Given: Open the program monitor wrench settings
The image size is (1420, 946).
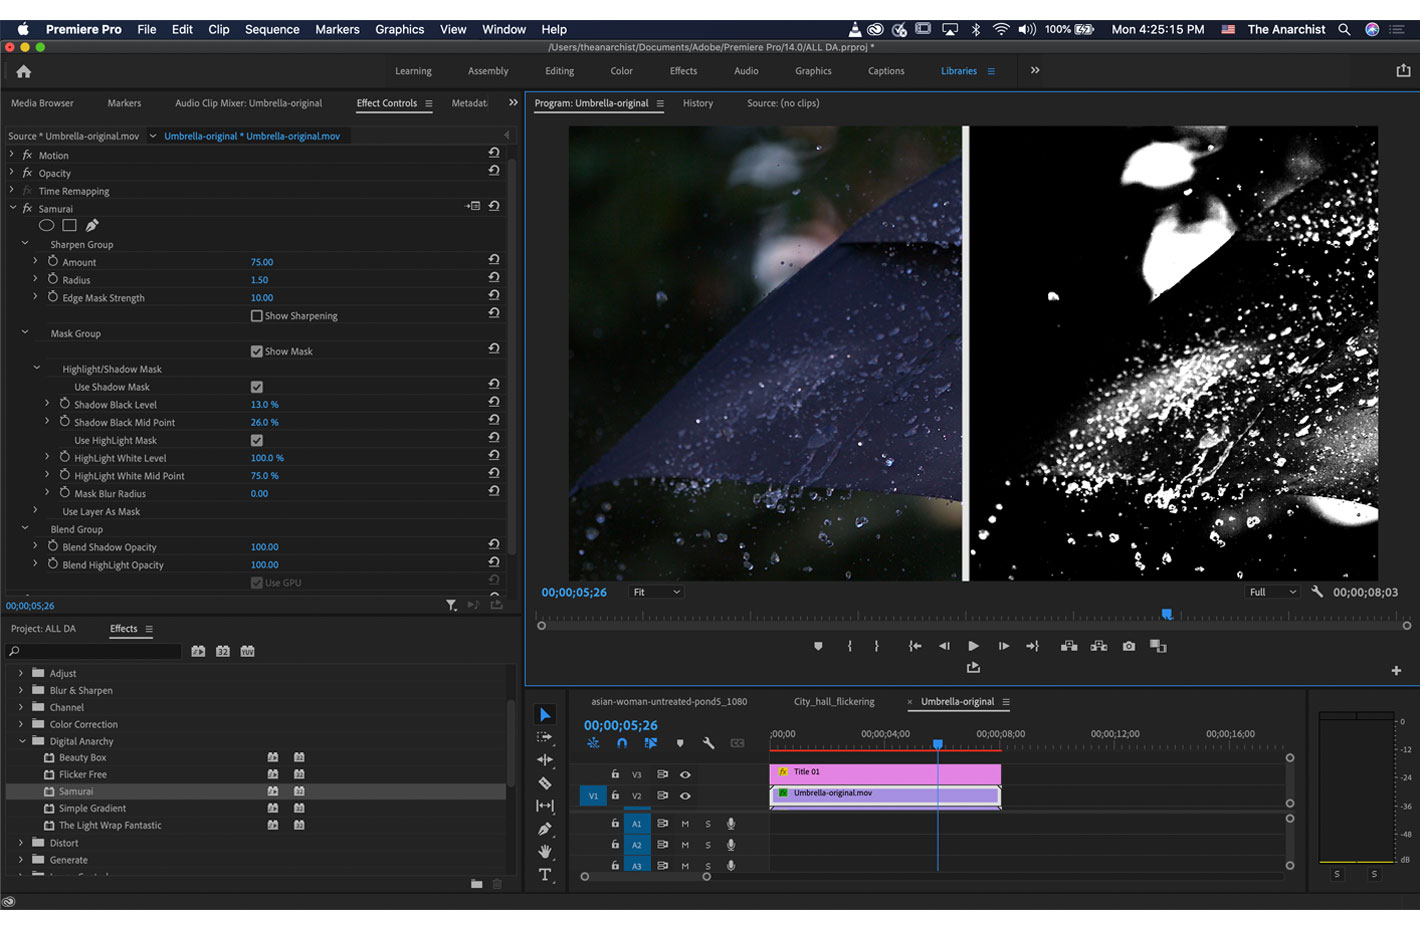Looking at the screenshot, I should pos(1317,592).
